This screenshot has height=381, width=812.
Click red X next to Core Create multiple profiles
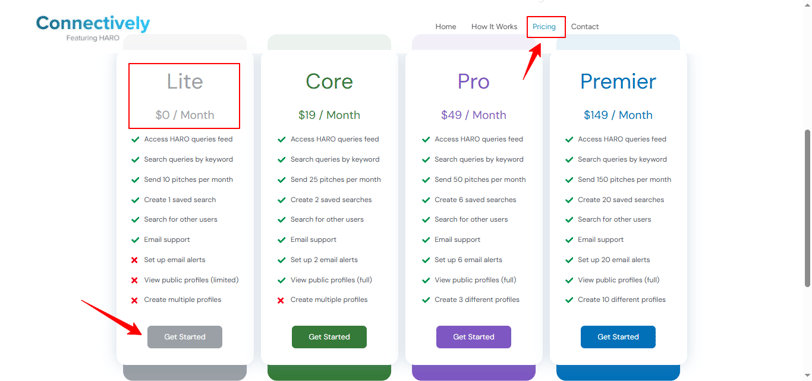pyautogui.click(x=281, y=300)
